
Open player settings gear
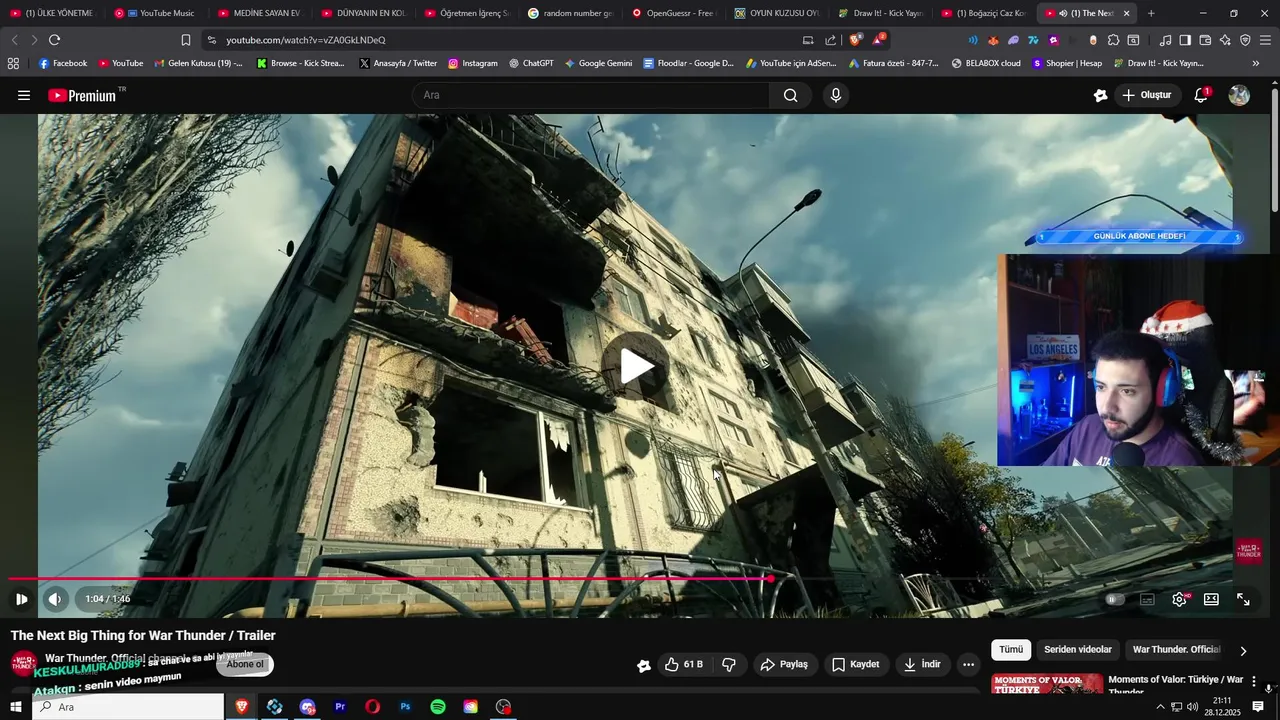[x=1179, y=599]
